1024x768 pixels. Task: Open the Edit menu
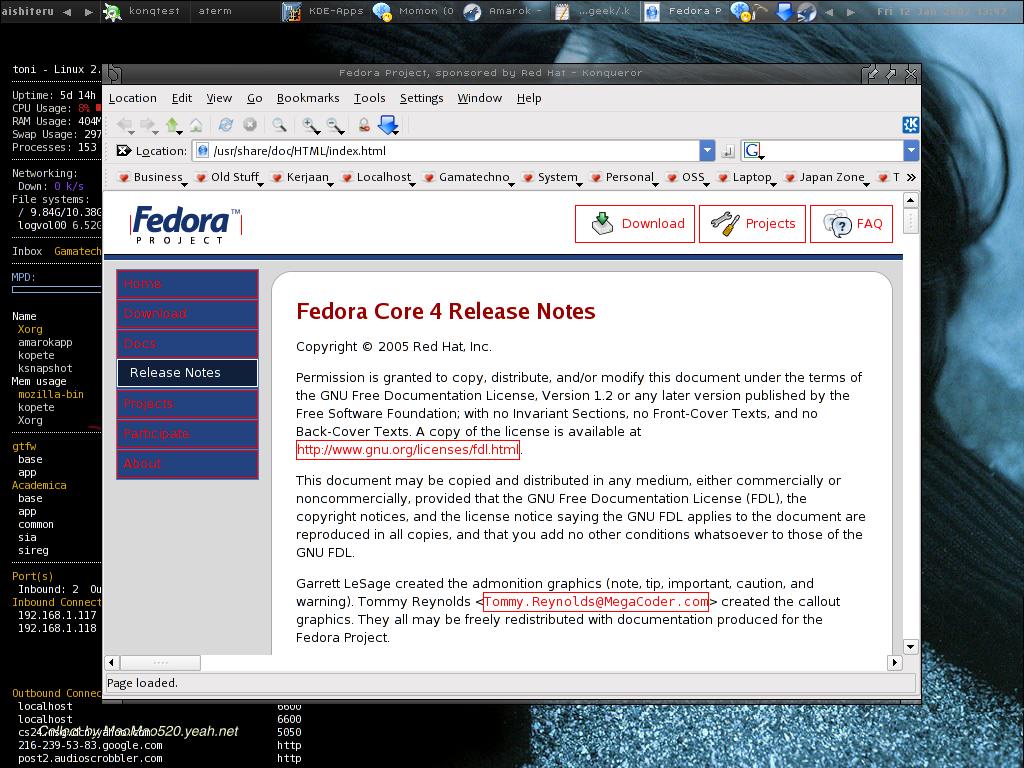[x=182, y=98]
